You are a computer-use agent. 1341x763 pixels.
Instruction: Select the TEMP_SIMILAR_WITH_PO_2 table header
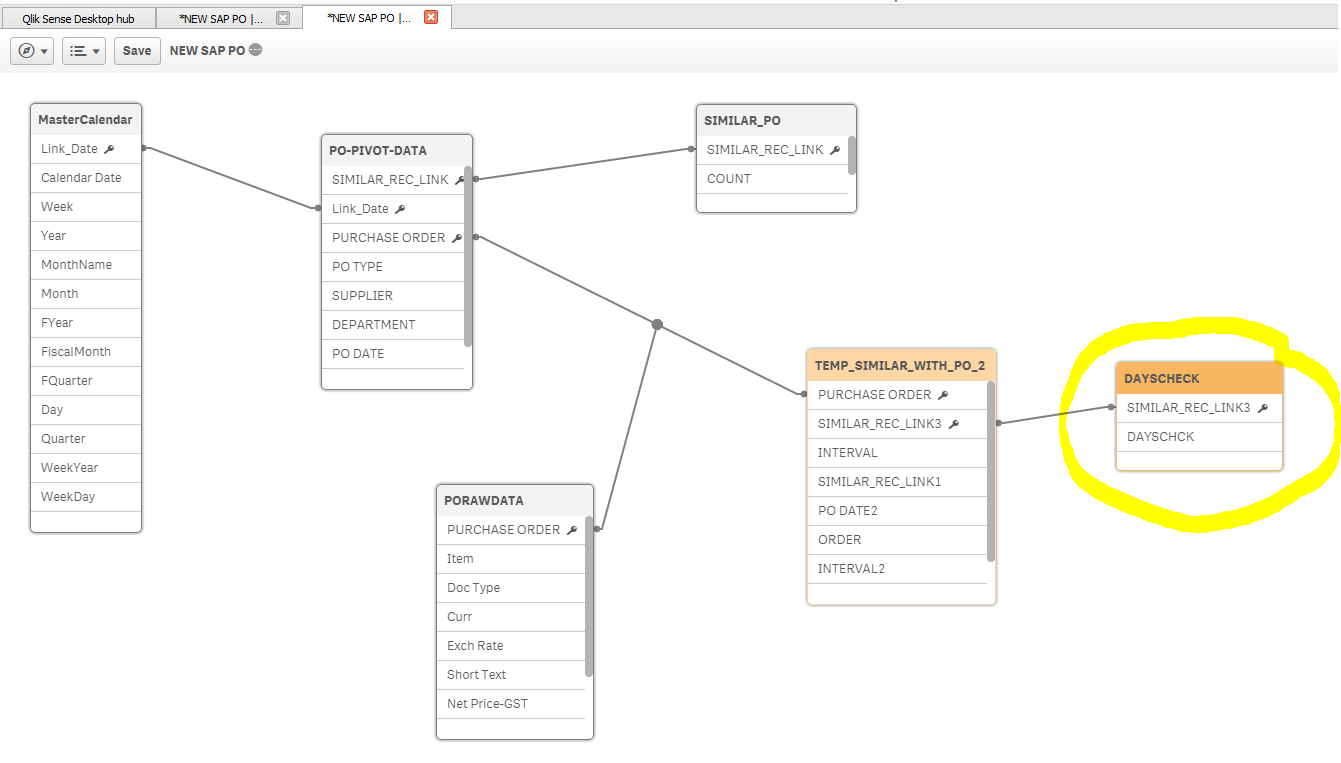pyautogui.click(x=901, y=365)
